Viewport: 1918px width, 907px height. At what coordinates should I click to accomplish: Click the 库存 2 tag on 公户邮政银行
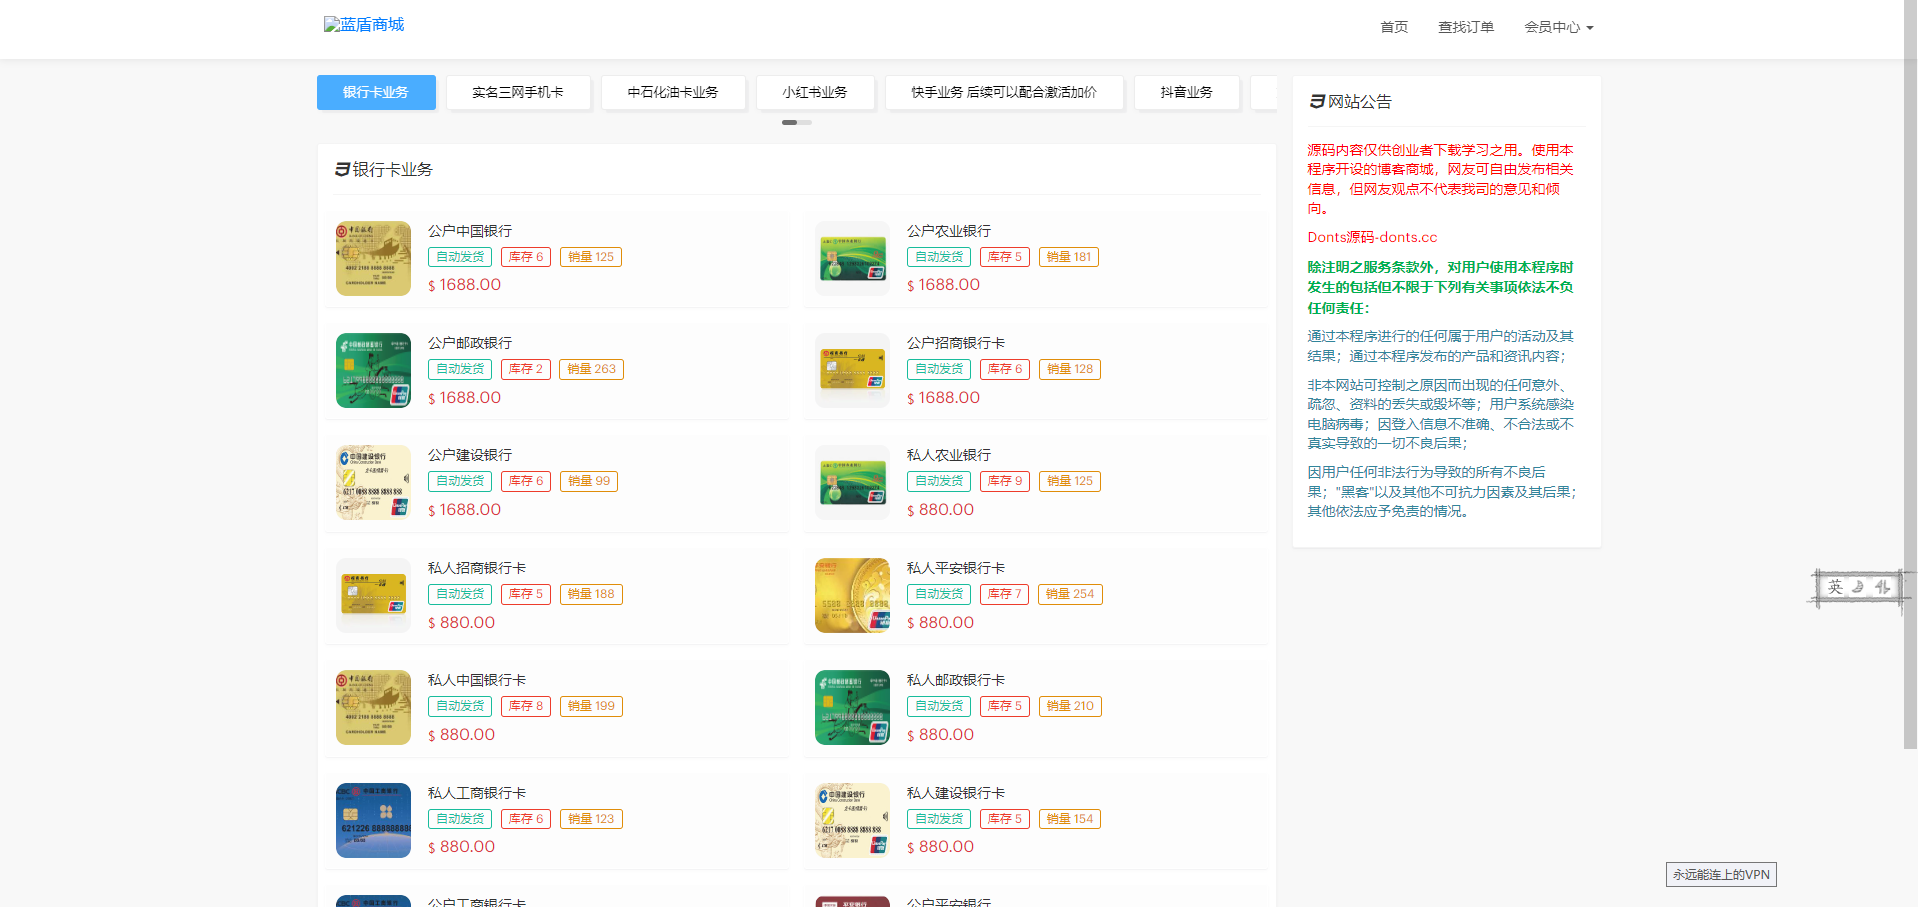(526, 369)
